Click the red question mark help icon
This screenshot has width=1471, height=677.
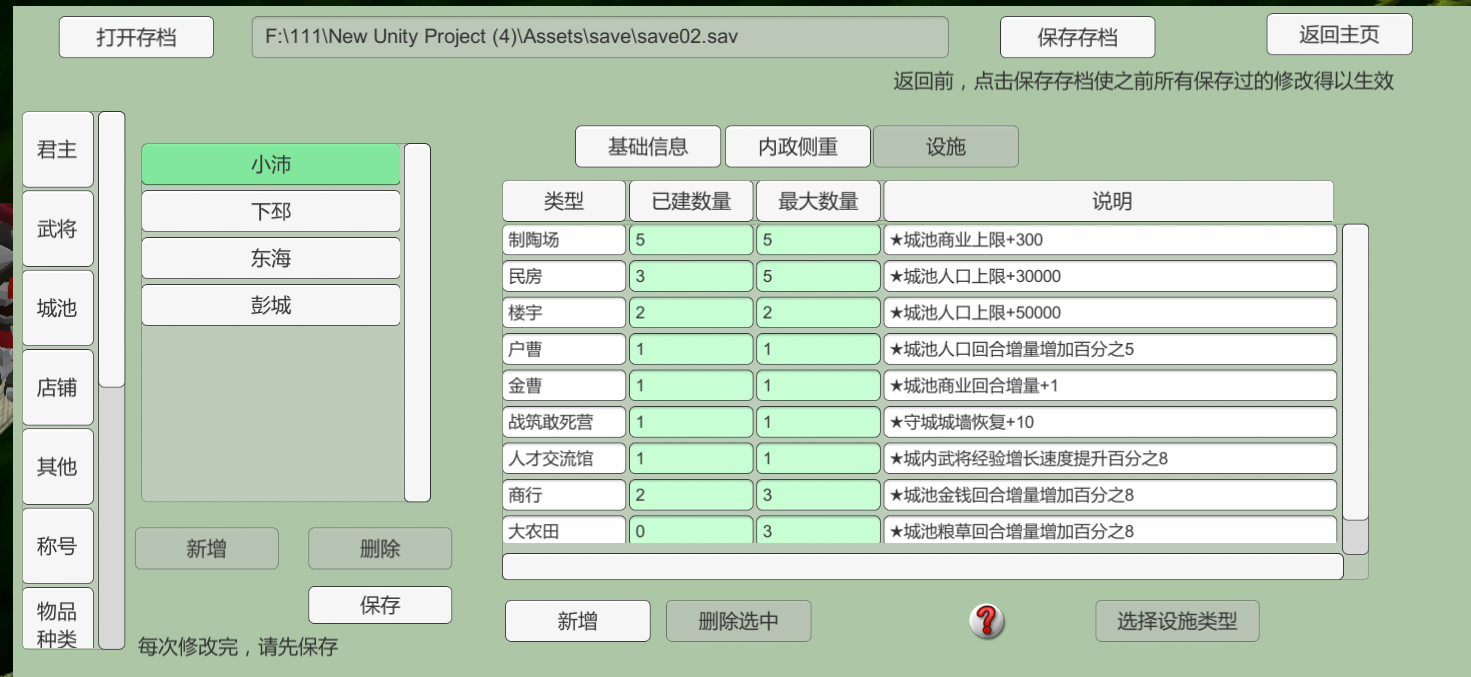pyautogui.click(x=986, y=621)
